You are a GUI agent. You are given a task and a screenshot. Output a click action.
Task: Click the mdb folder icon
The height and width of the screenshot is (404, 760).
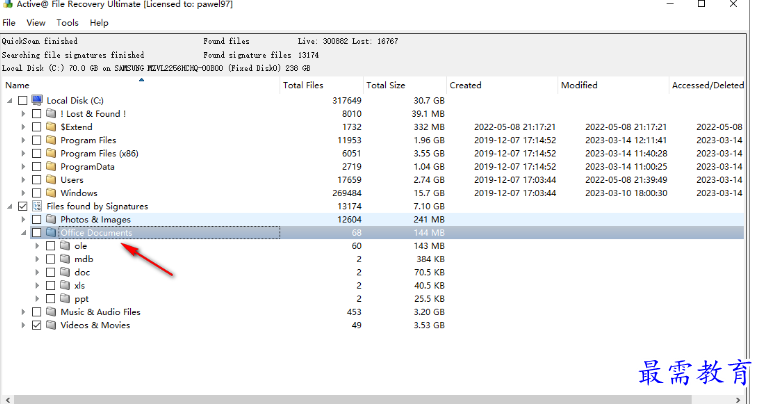[65, 259]
